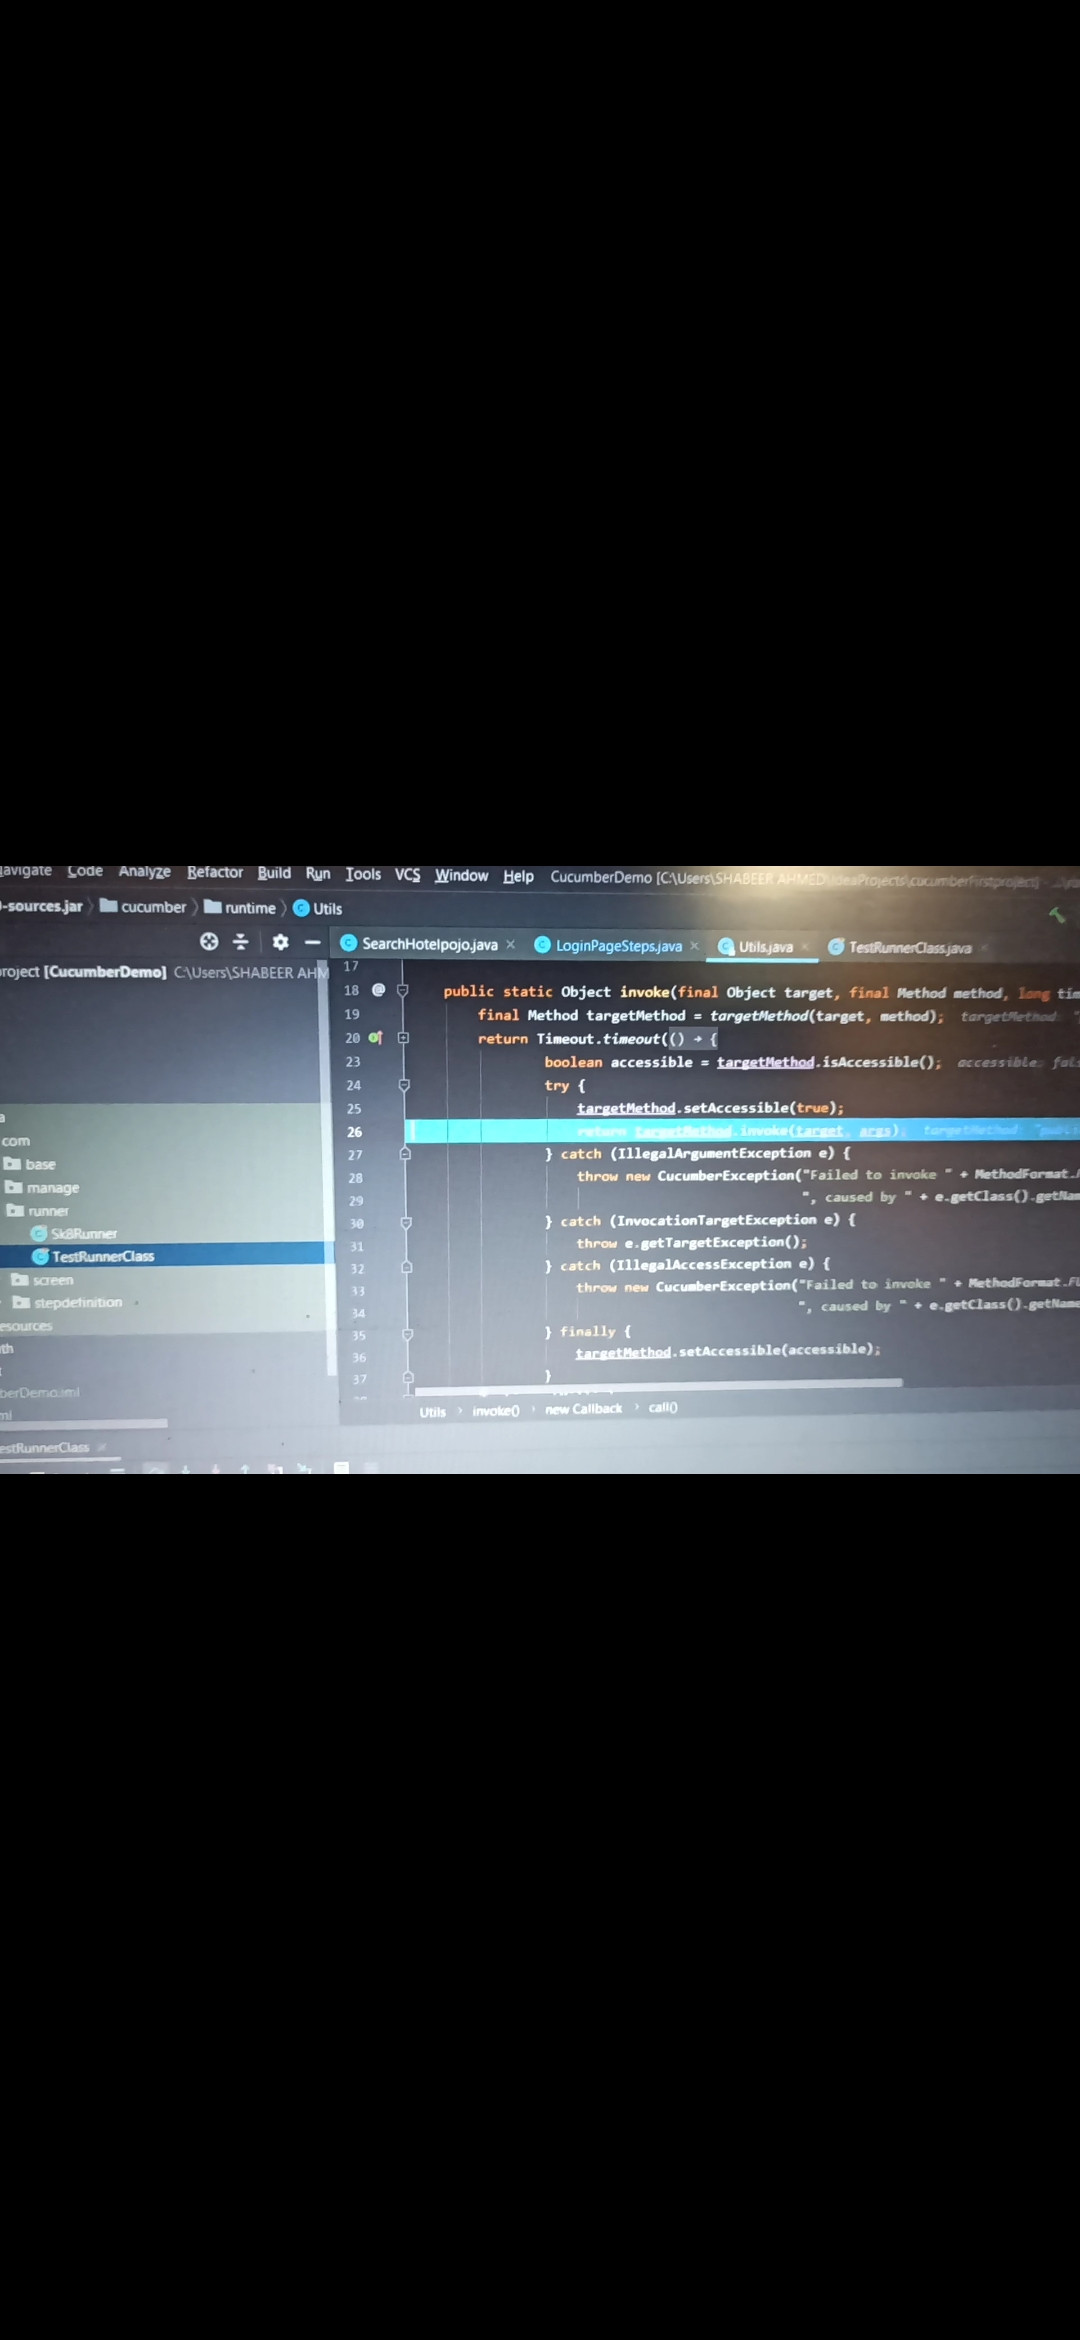Open the Tools menu
This screenshot has width=1080, height=2340.
[x=363, y=874]
